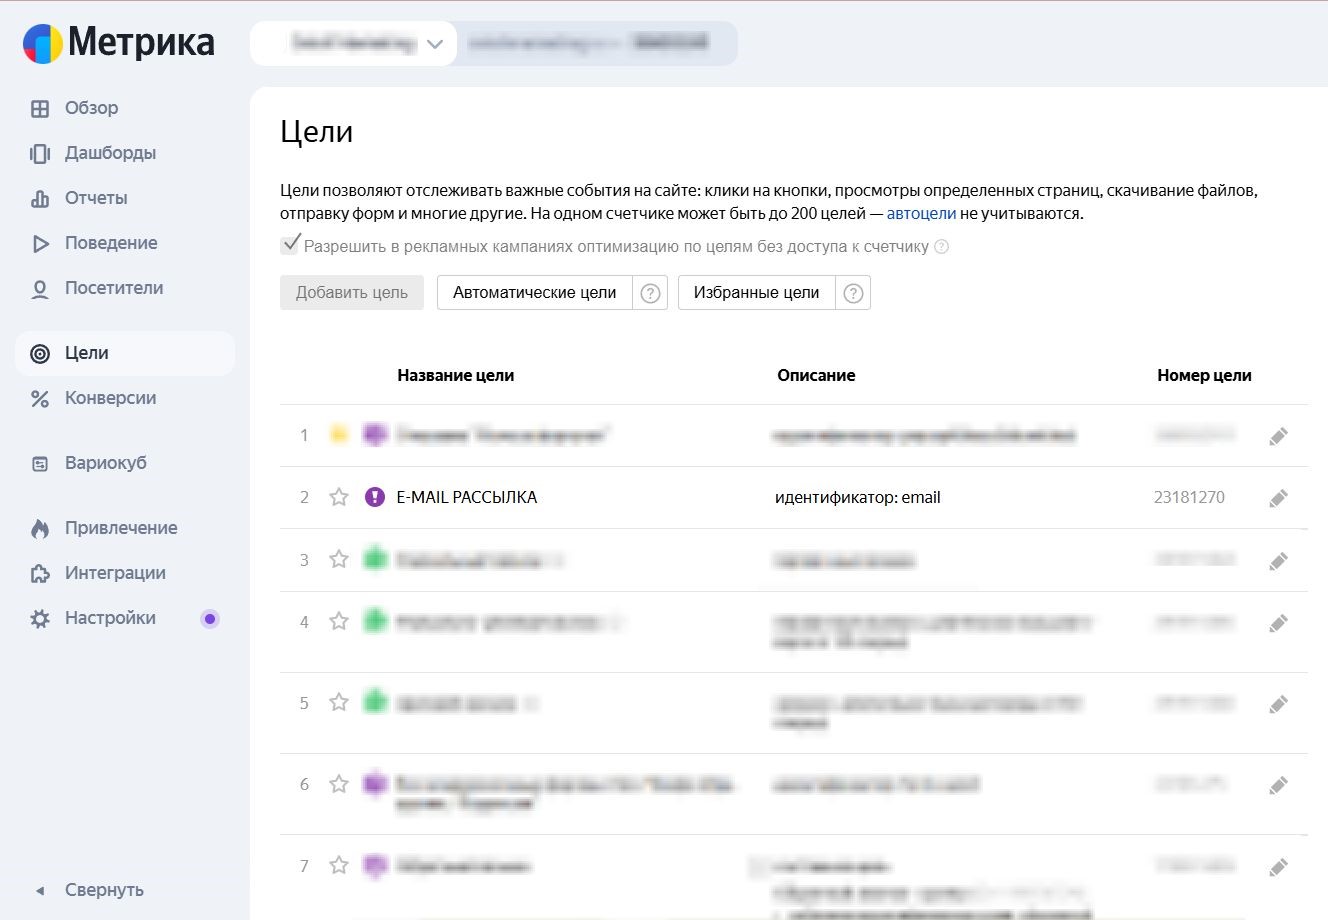The height and width of the screenshot is (920, 1328).
Task: Click help icon next to Автоматические цели
Action: tap(650, 293)
